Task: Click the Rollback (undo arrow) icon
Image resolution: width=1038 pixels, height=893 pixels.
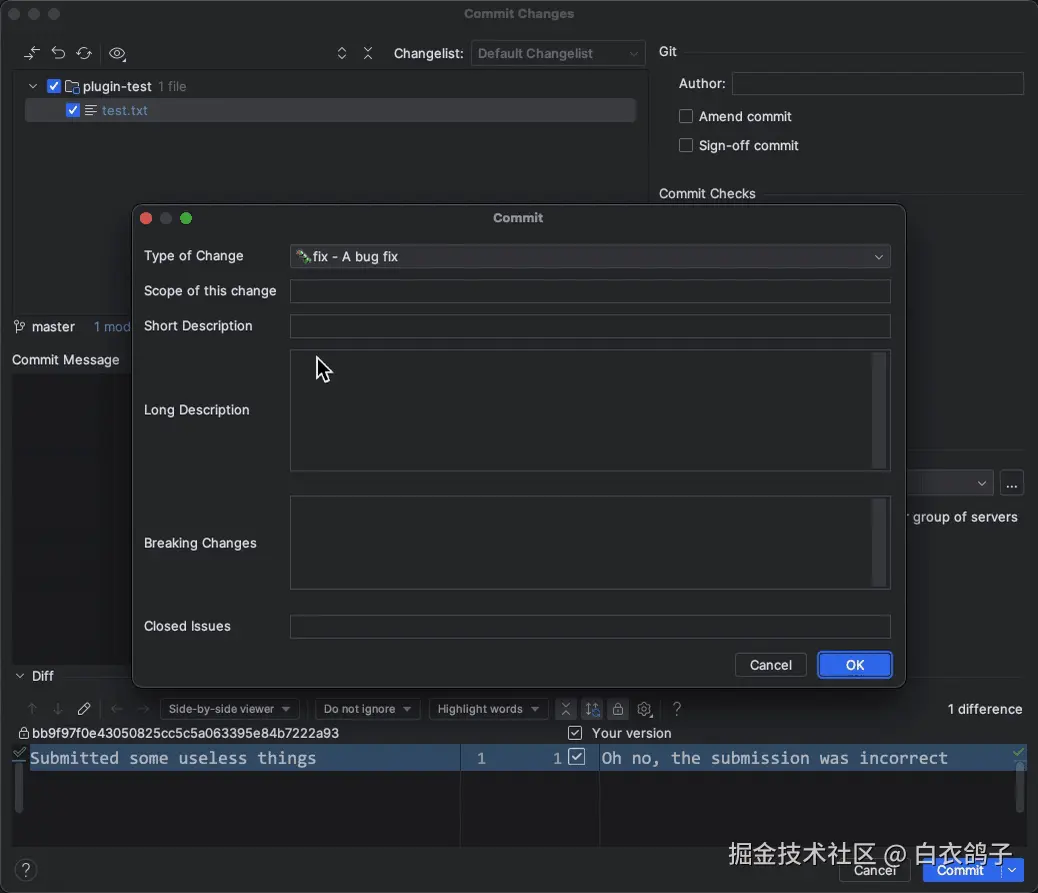Action: click(x=58, y=53)
